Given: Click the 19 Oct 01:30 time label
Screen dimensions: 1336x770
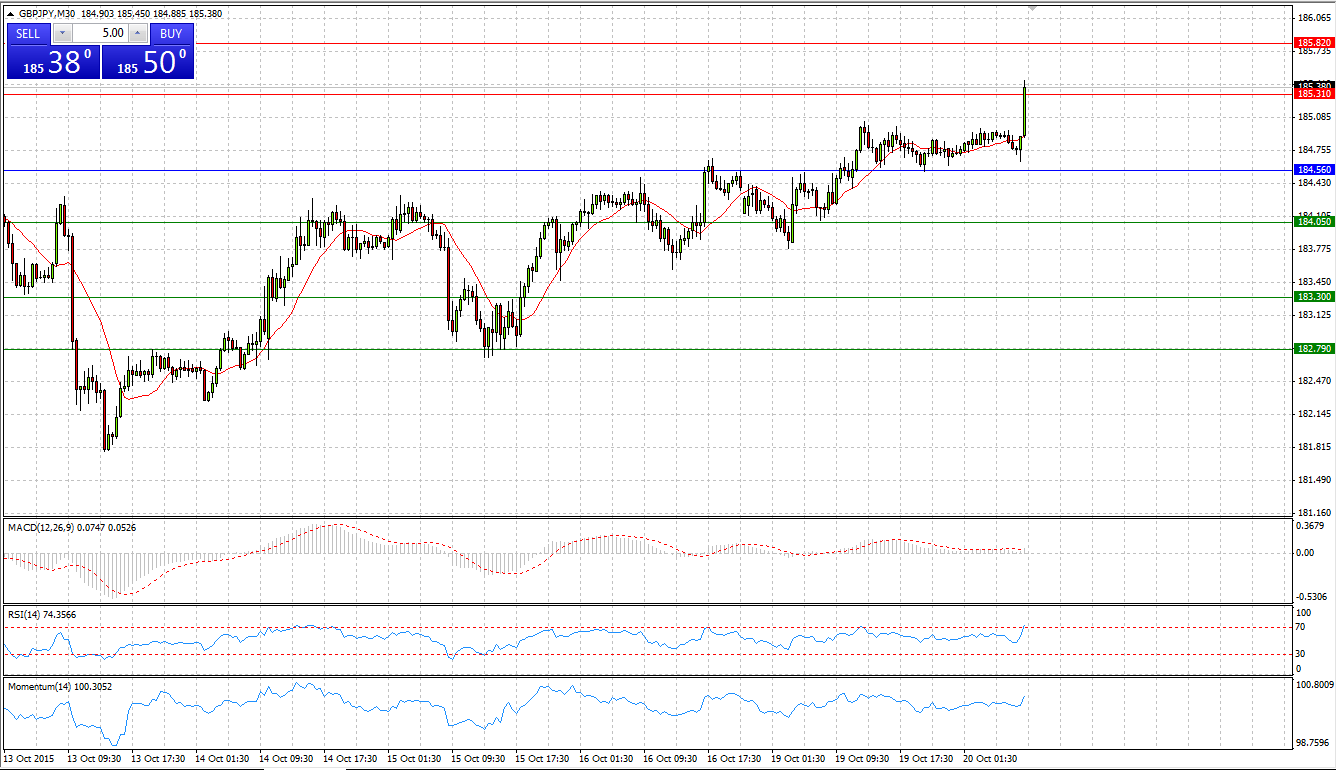Looking at the screenshot, I should click(798, 759).
